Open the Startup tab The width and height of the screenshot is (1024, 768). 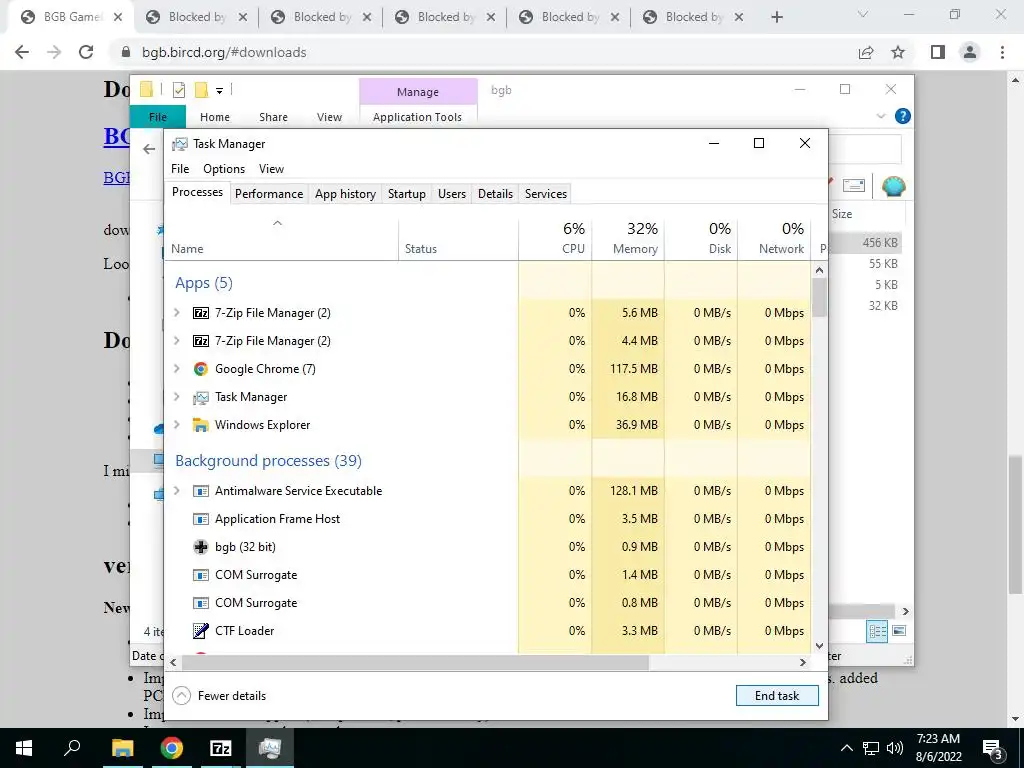tap(407, 194)
